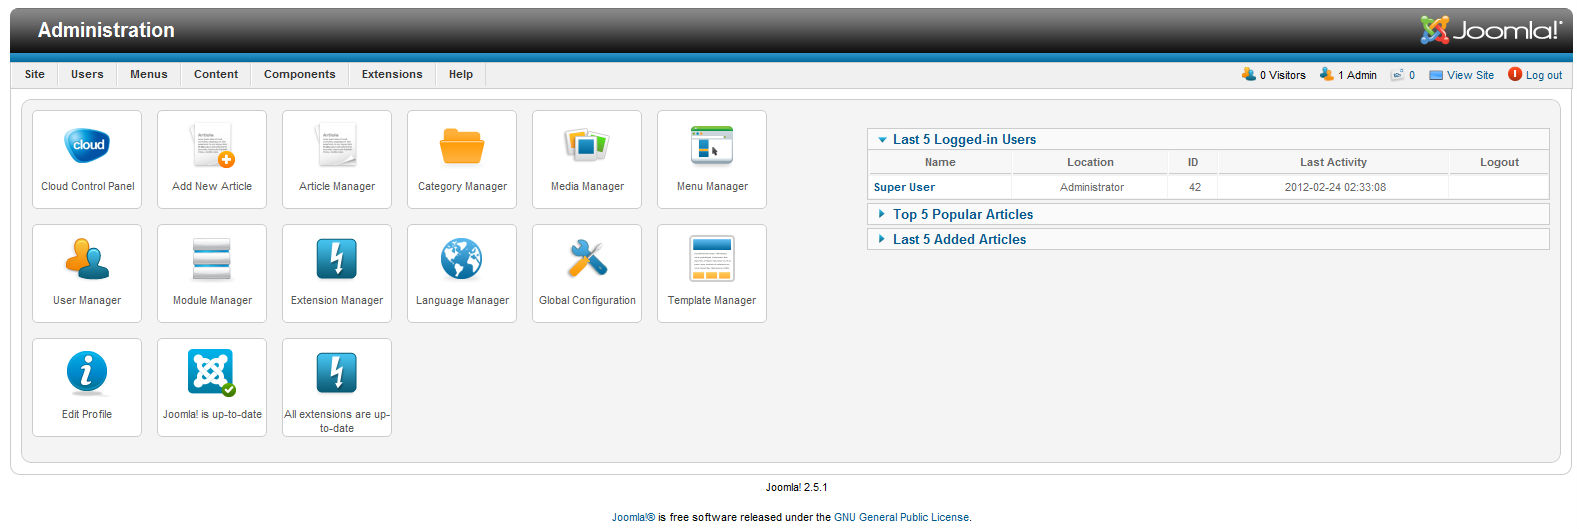Image resolution: width=1579 pixels, height=529 pixels.
Task: Open the Site menu
Action: coord(35,74)
